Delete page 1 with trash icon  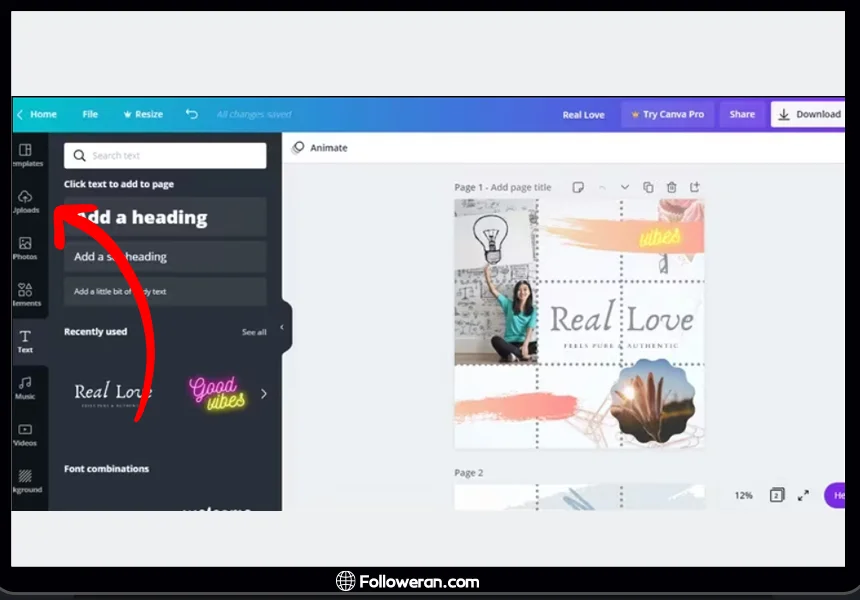point(671,187)
